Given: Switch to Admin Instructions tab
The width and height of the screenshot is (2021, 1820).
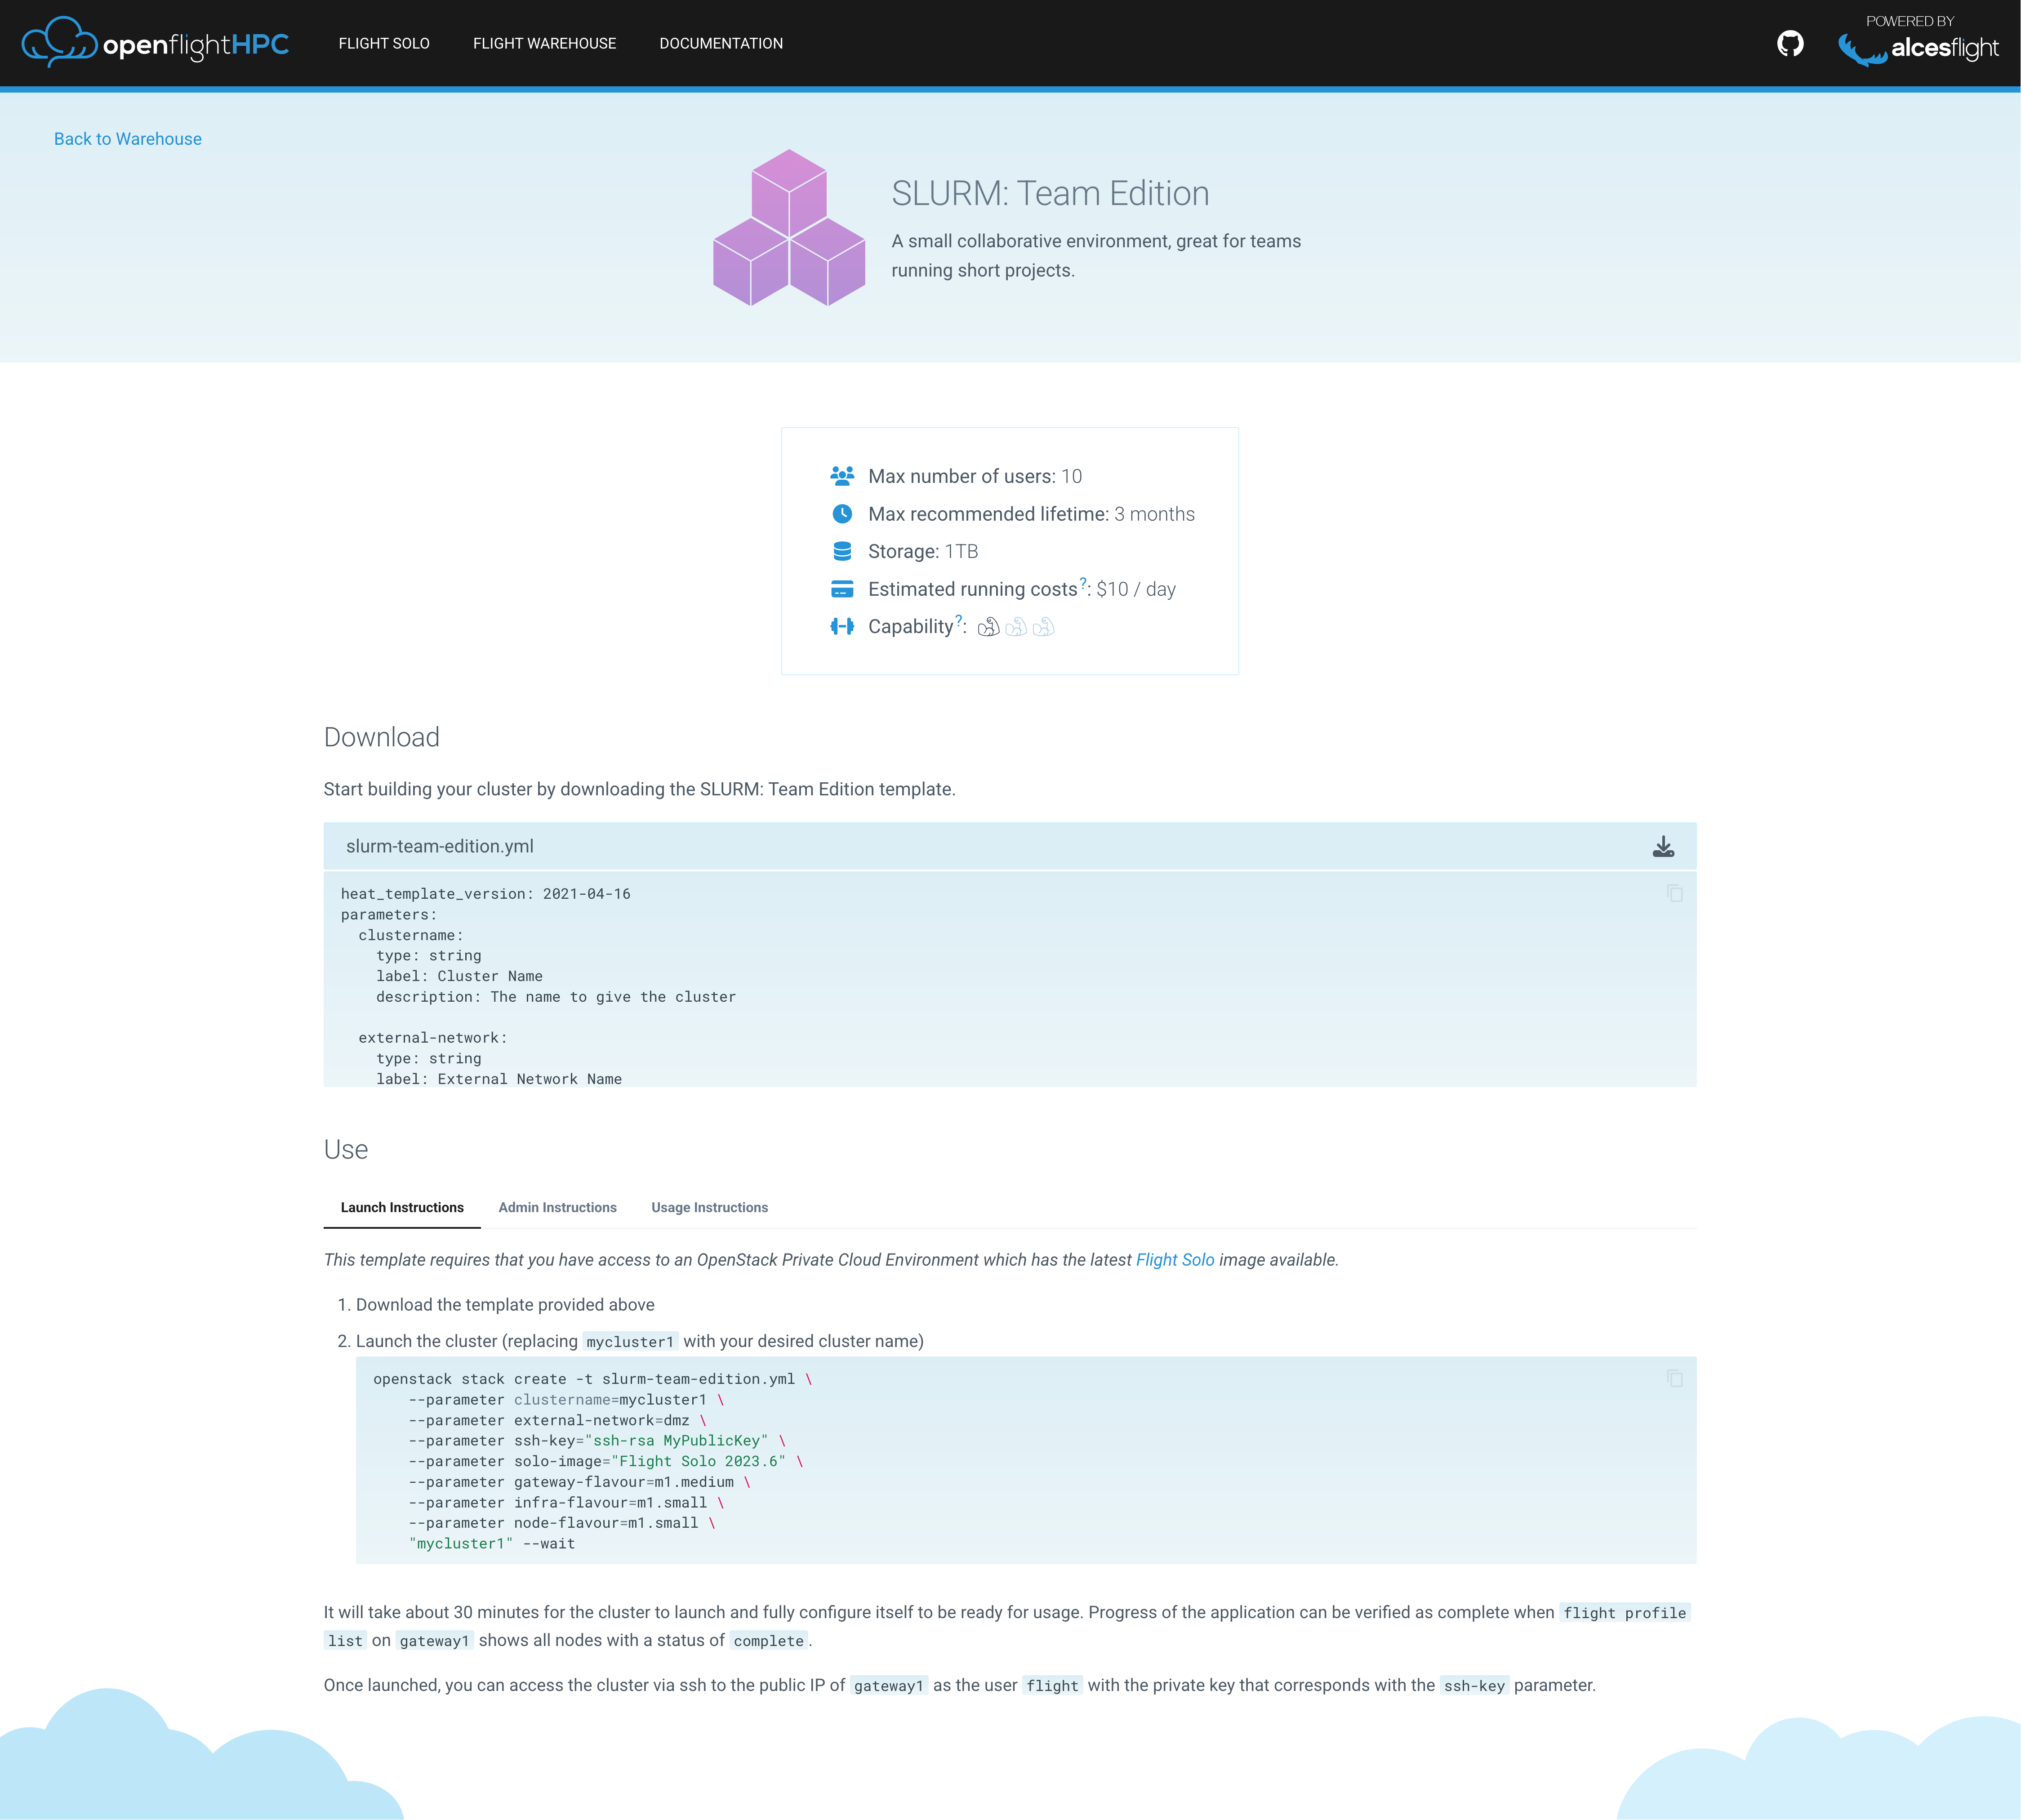Looking at the screenshot, I should 557,1207.
